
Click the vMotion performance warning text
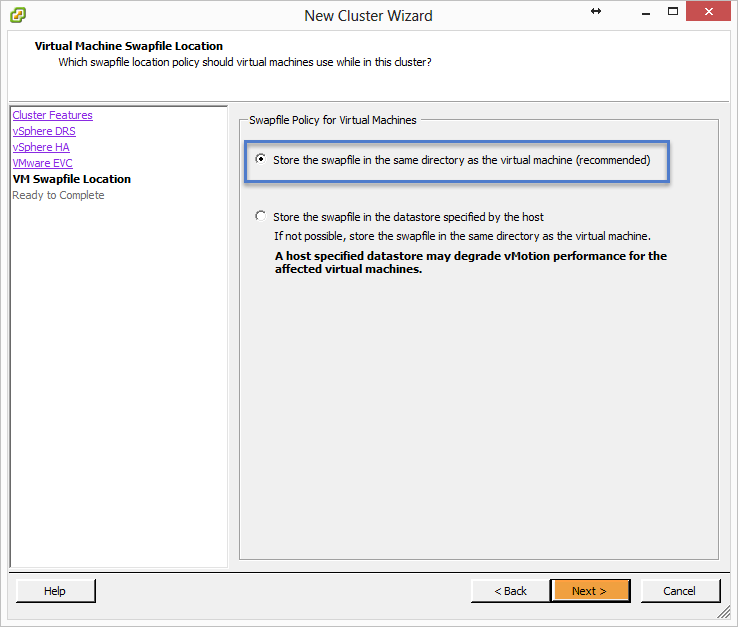pos(471,263)
